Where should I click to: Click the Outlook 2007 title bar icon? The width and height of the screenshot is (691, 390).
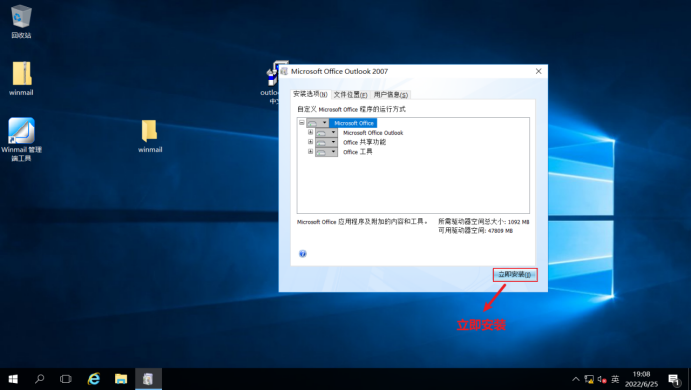coord(284,71)
